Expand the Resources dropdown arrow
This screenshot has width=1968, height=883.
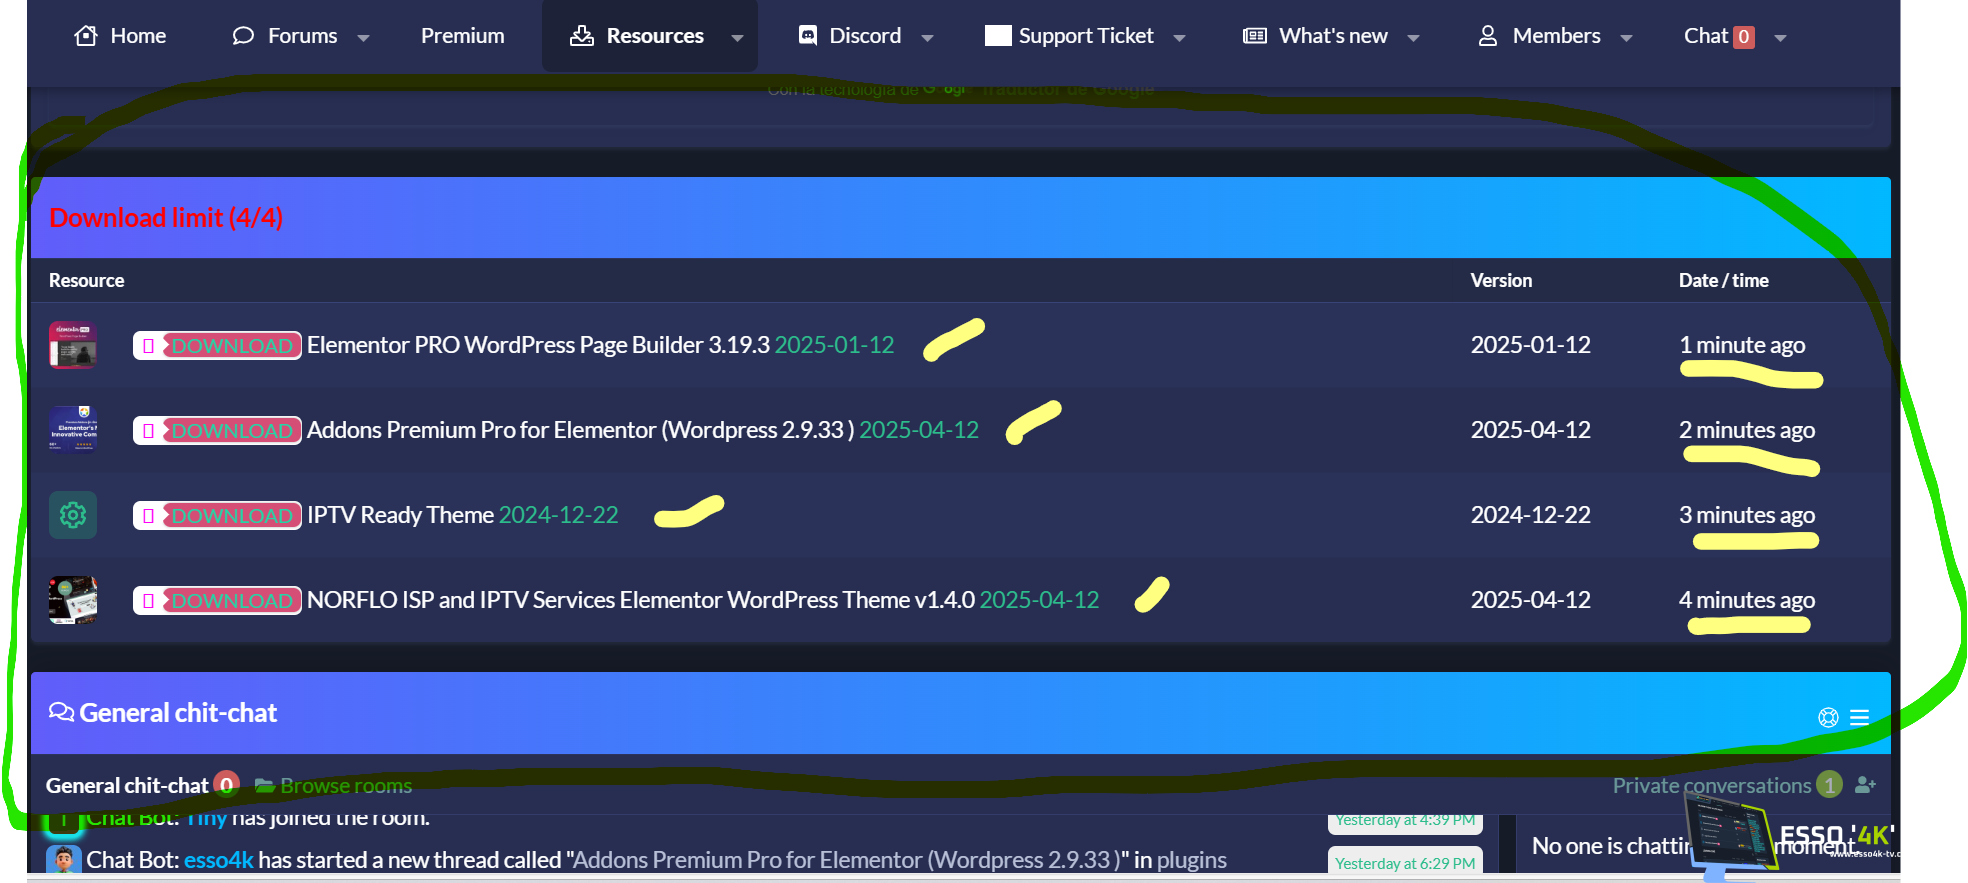coord(737,38)
